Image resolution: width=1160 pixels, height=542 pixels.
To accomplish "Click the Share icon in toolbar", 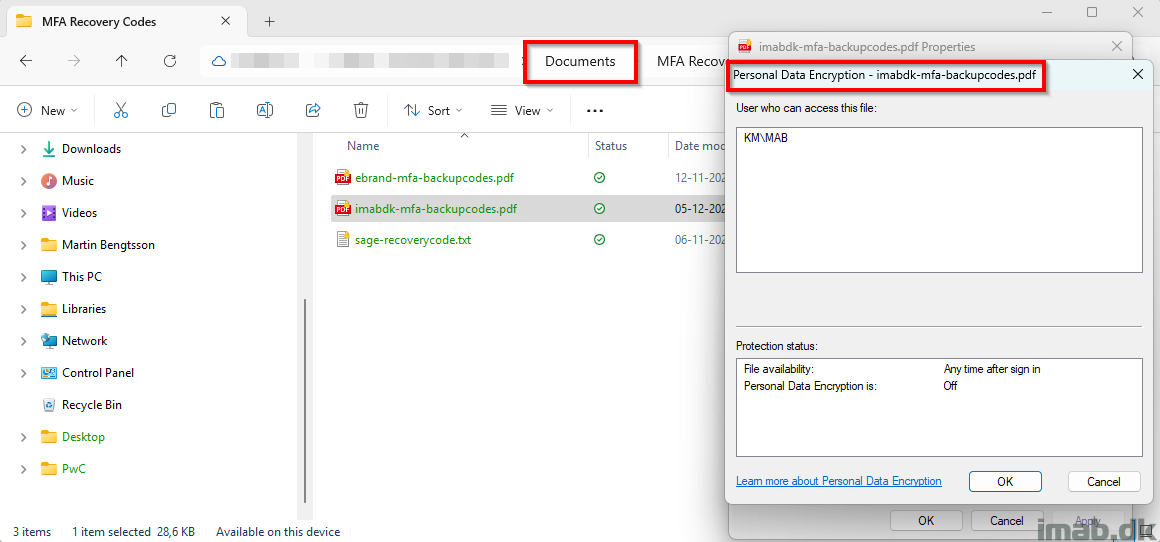I will [x=313, y=110].
